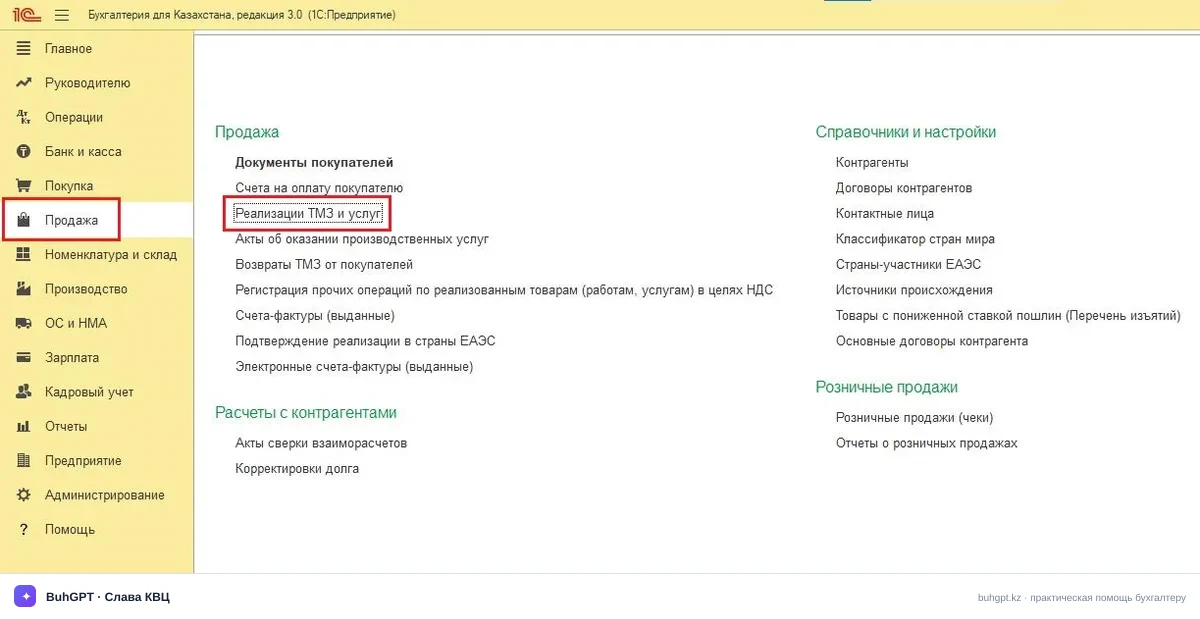Open Счета на оплату покупателю
This screenshot has width=1200, height=619.
[319, 188]
